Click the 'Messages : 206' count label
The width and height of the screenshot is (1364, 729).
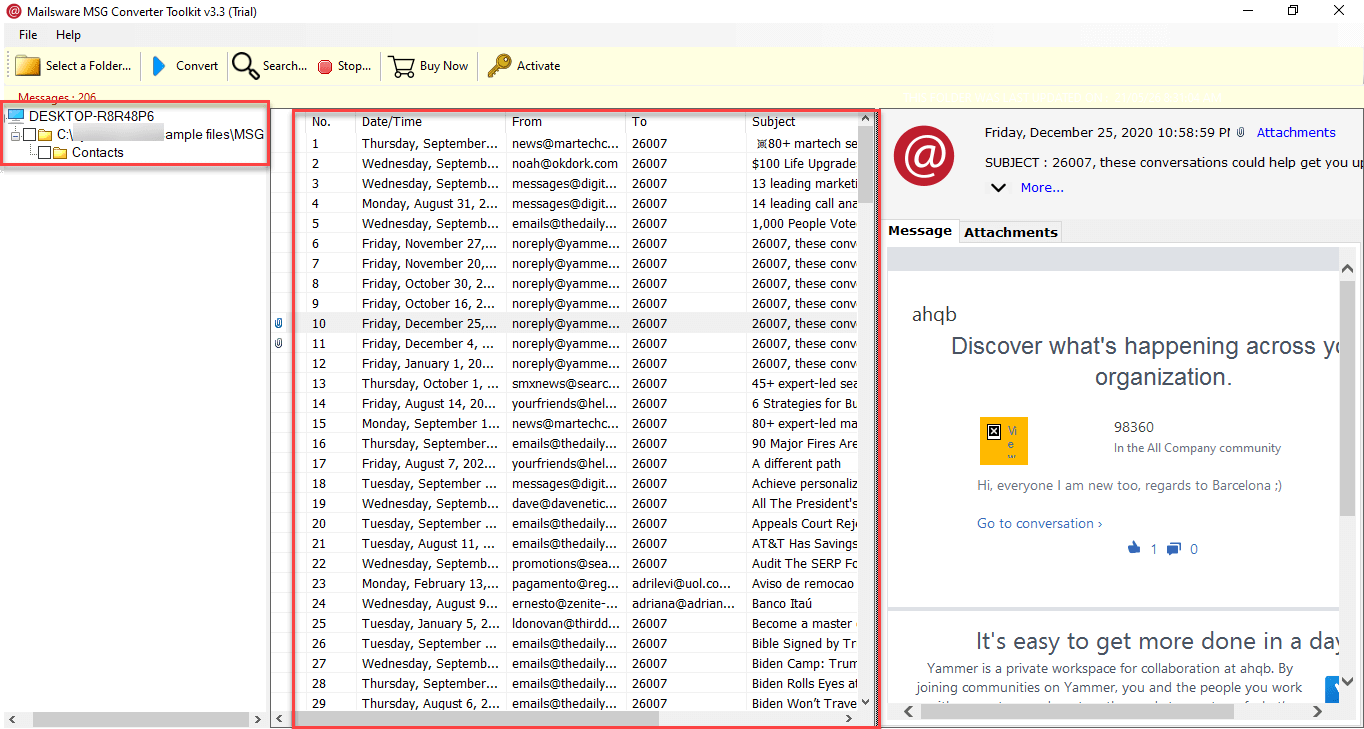(57, 97)
